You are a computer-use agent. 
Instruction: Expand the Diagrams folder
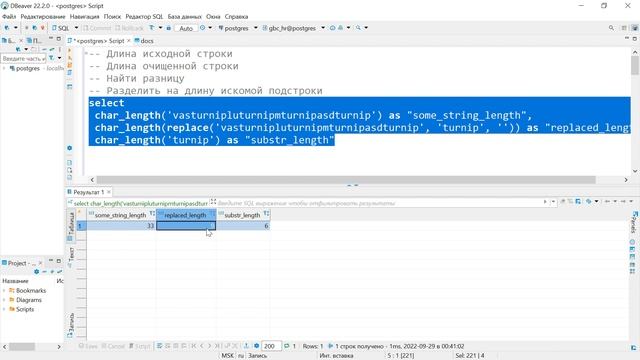pos(4,300)
